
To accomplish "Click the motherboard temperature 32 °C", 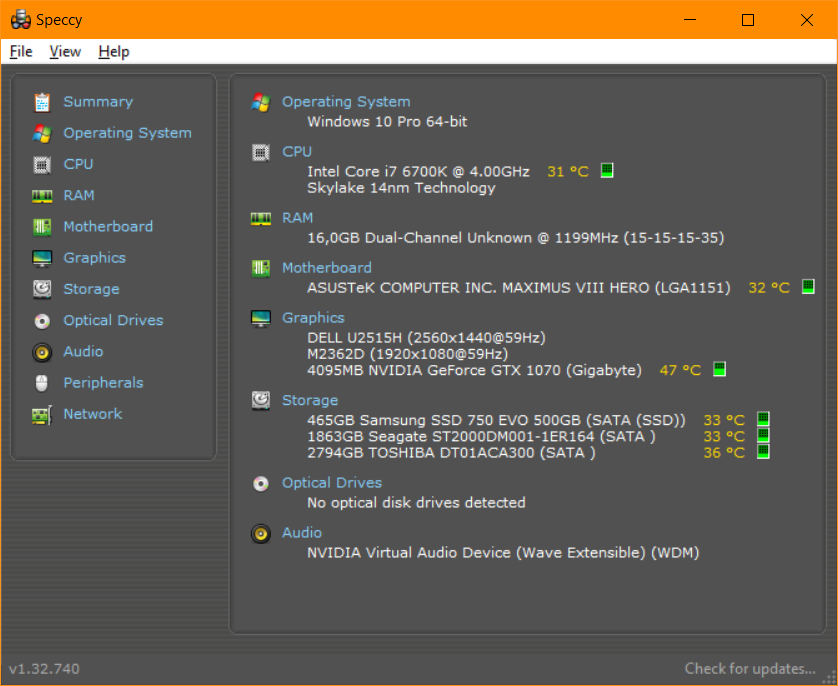I will 769,288.
